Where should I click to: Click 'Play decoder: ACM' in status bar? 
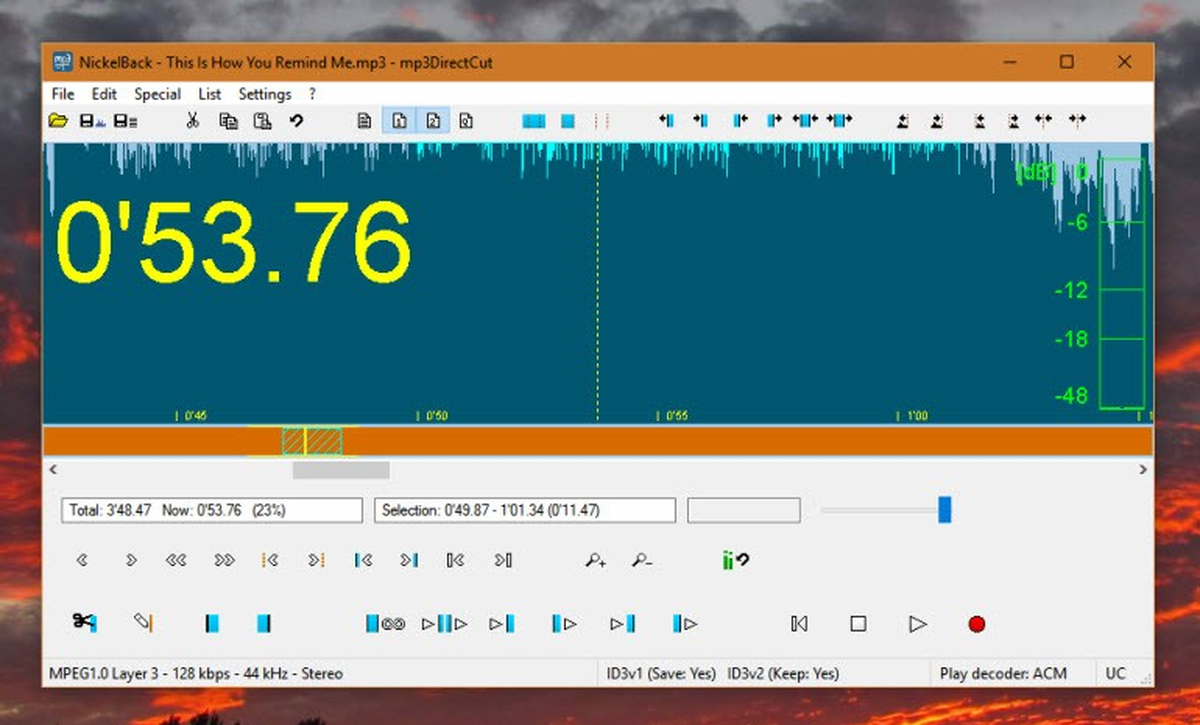tap(1003, 674)
